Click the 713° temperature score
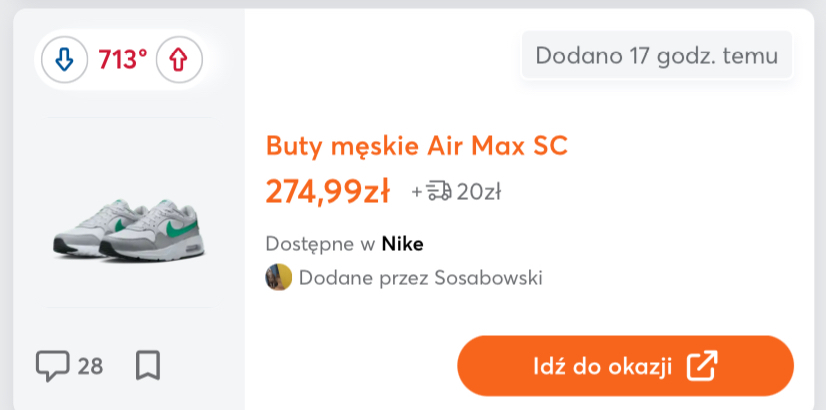The height and width of the screenshot is (410, 828). pyautogui.click(x=122, y=60)
